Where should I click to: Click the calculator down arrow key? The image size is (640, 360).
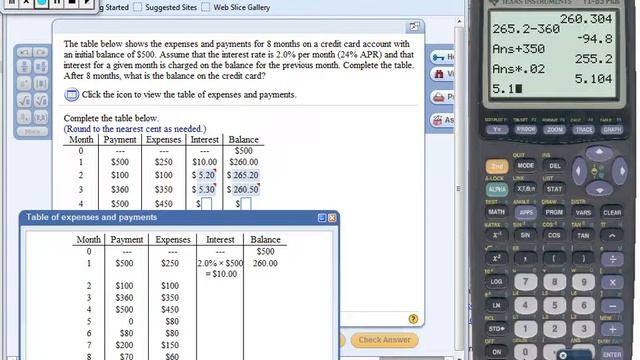[599, 189]
